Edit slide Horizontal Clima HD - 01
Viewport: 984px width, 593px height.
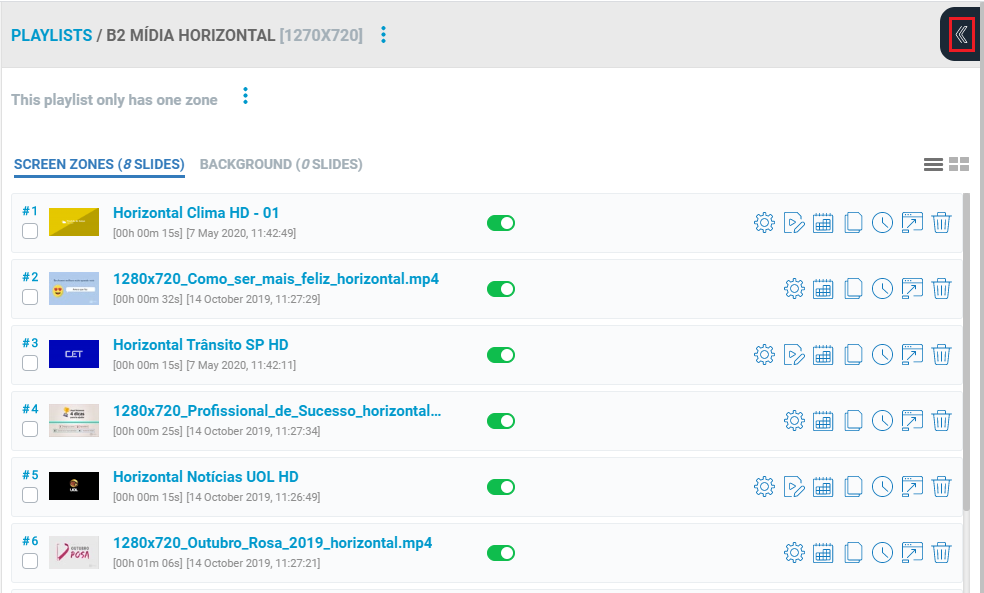coord(794,223)
